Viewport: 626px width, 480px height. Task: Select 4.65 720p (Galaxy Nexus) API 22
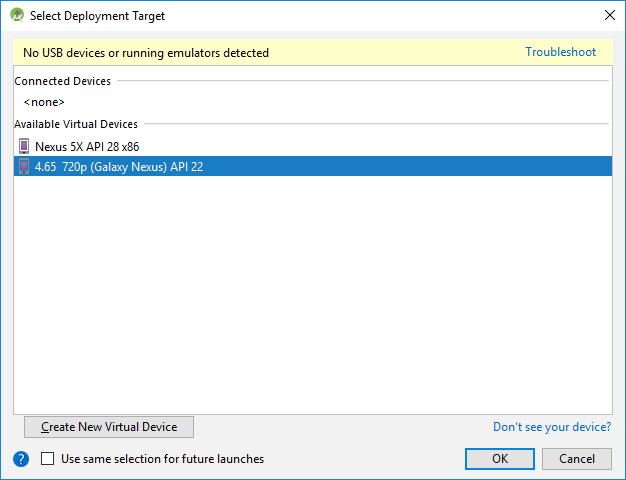(118, 167)
